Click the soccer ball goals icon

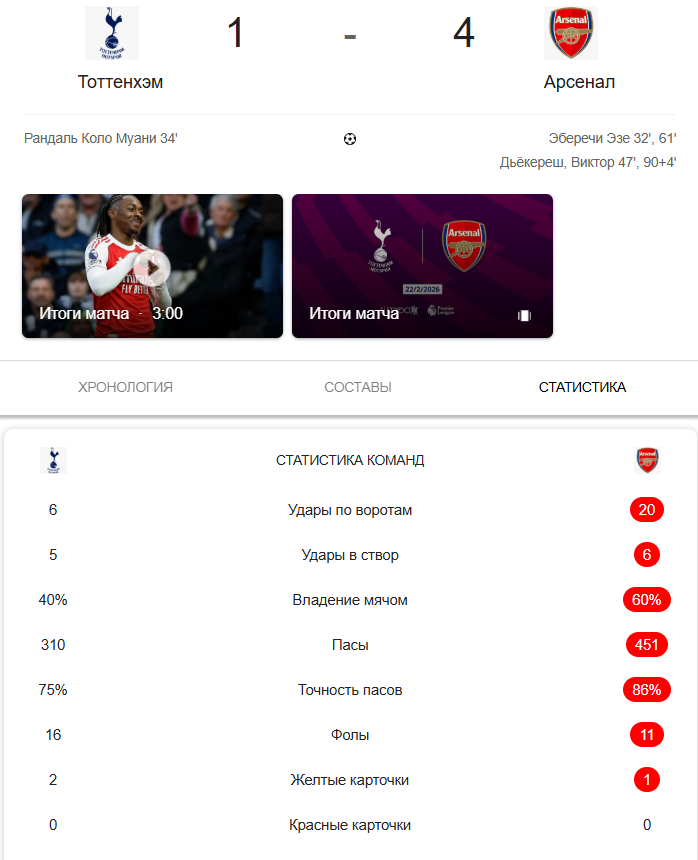tap(349, 139)
